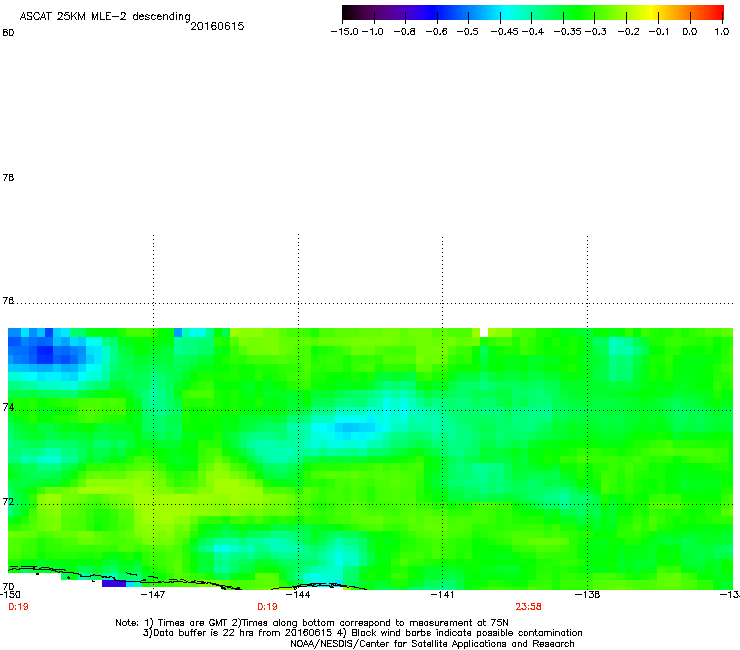740x650 pixels.
Task: Click the color bar label "-0.5"
Action: click(468, 32)
